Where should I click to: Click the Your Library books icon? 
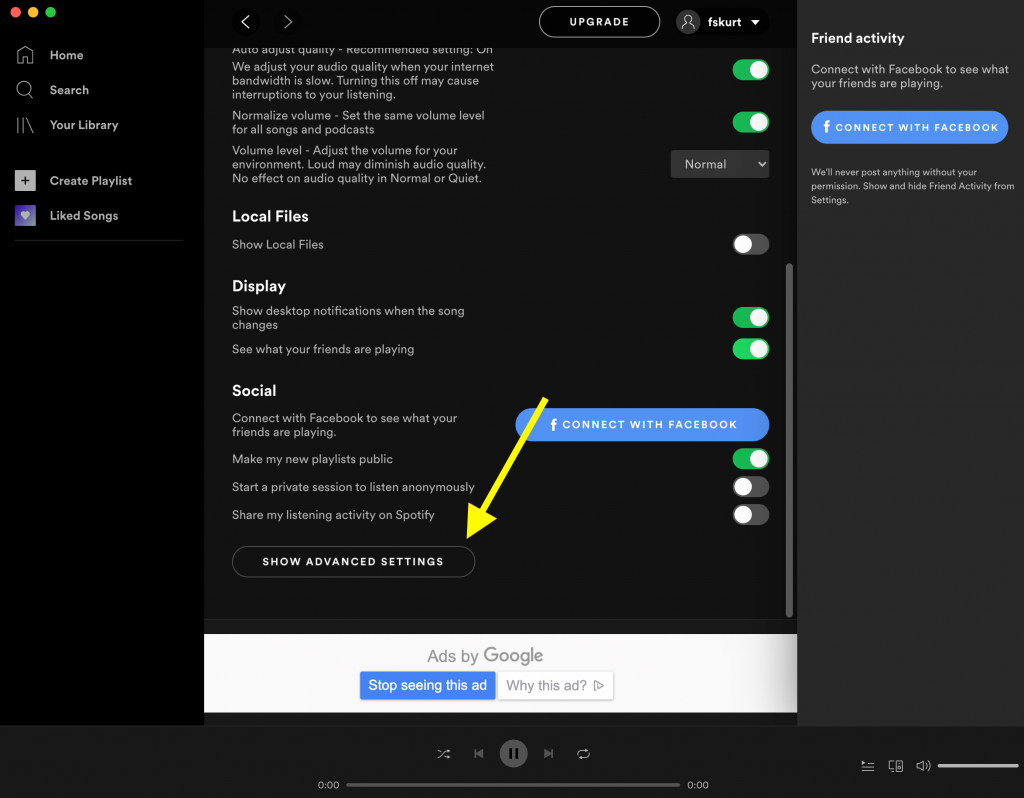25,125
